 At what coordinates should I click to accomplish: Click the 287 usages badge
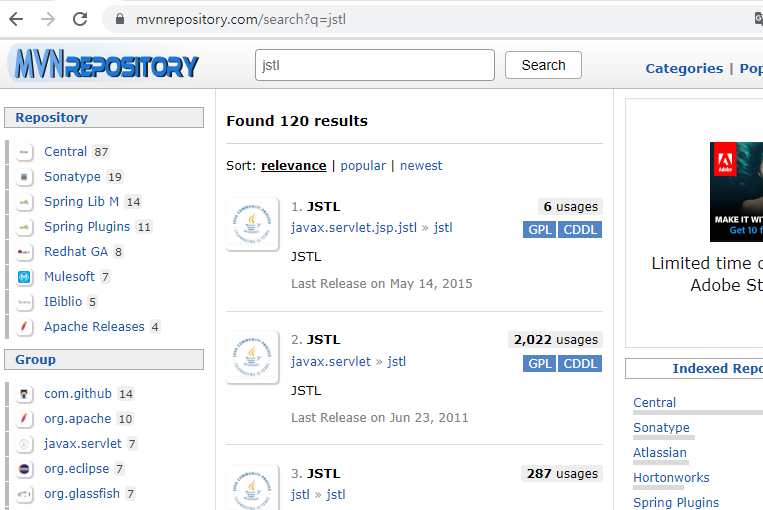[562, 474]
